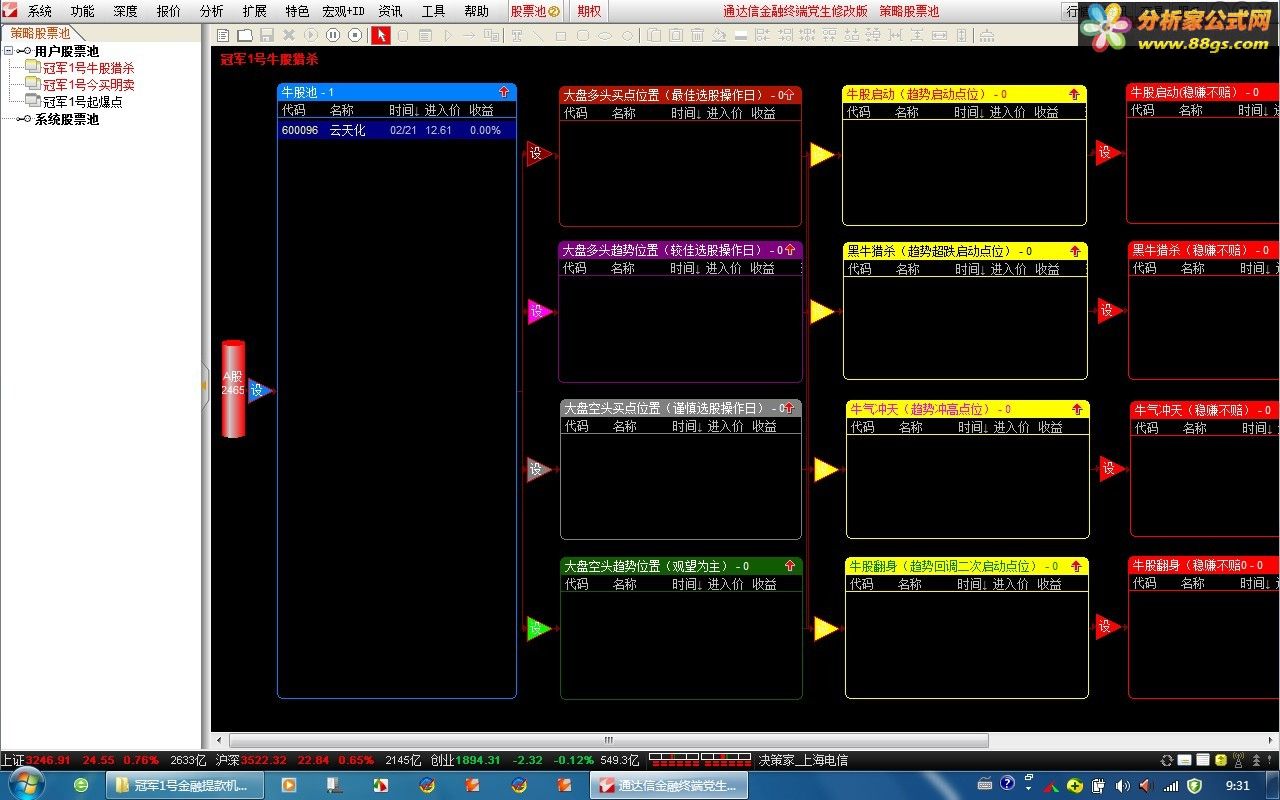This screenshot has height=800, width=1280.
Task: Click the run play toolbar button
Action: pos(311,35)
